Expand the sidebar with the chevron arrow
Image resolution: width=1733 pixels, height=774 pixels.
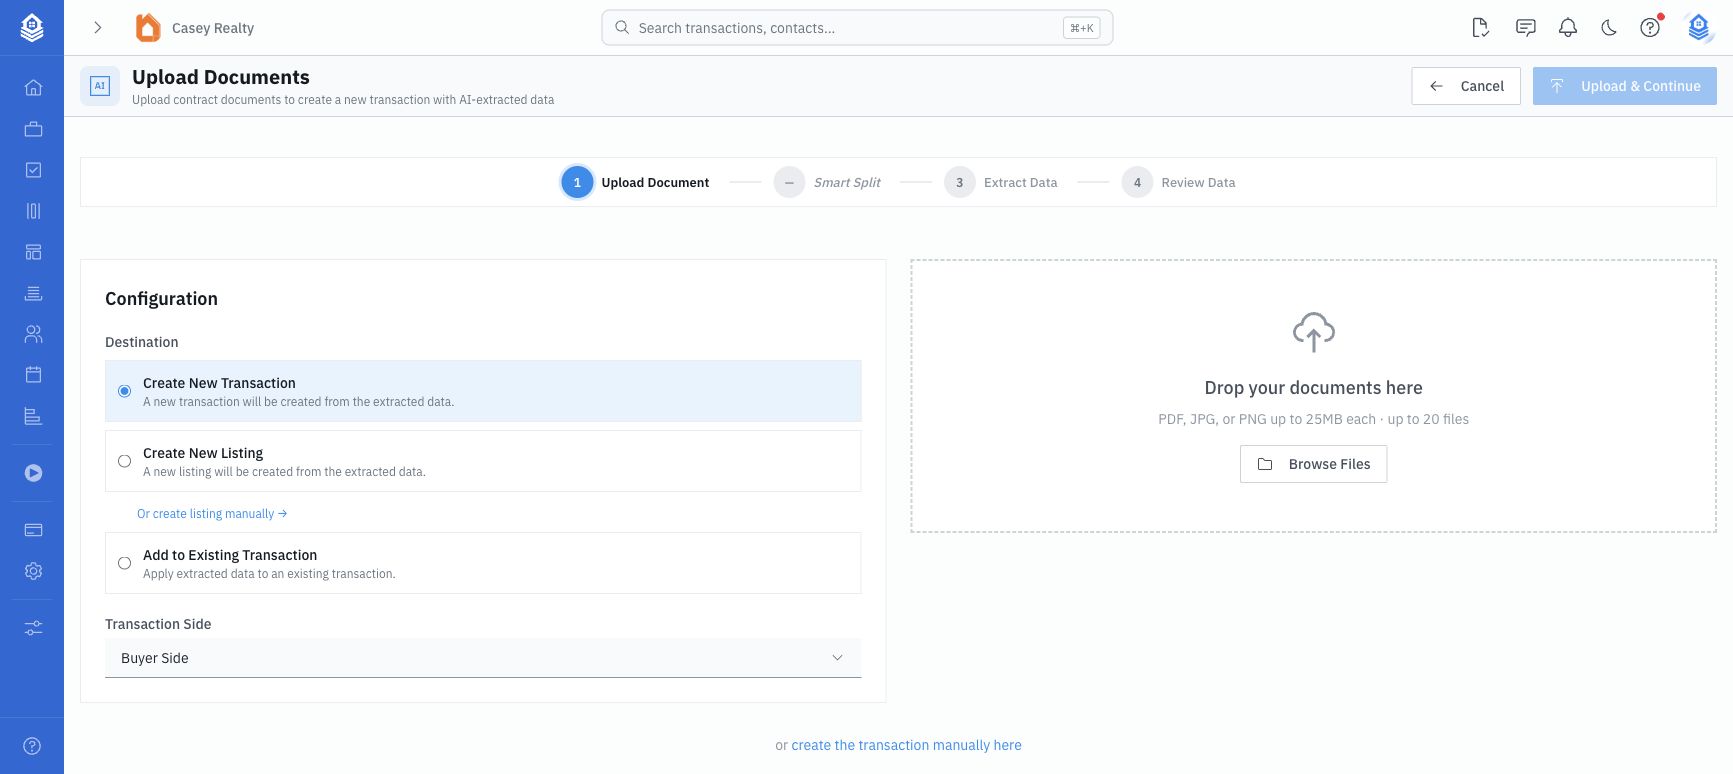pyautogui.click(x=97, y=28)
